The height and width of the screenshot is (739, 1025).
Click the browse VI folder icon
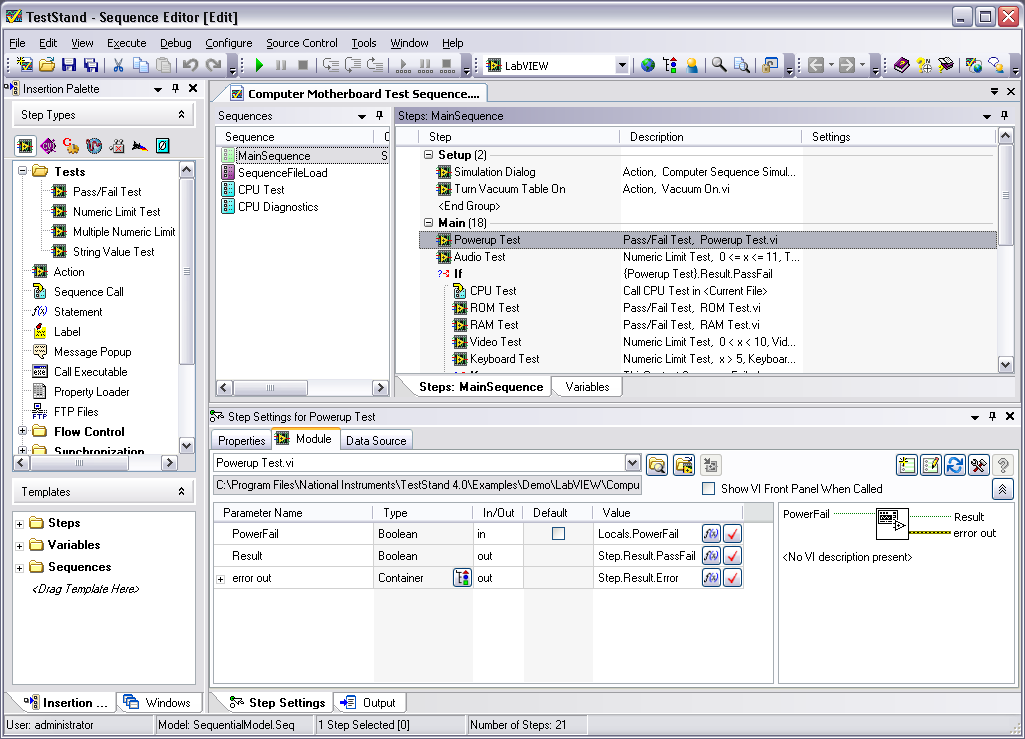coord(657,464)
